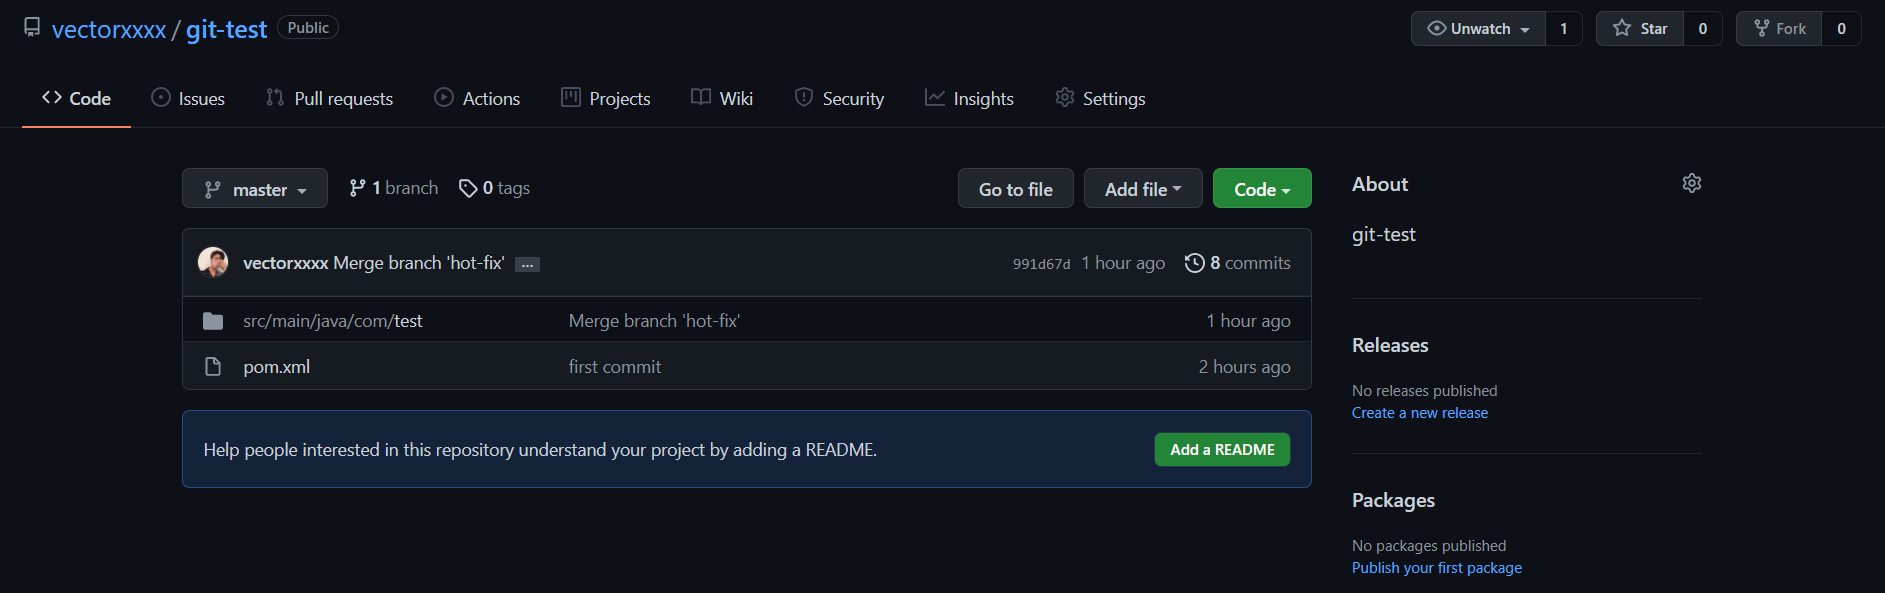Expand the commit message ellipsis button
The image size is (1885, 593).
point(527,264)
